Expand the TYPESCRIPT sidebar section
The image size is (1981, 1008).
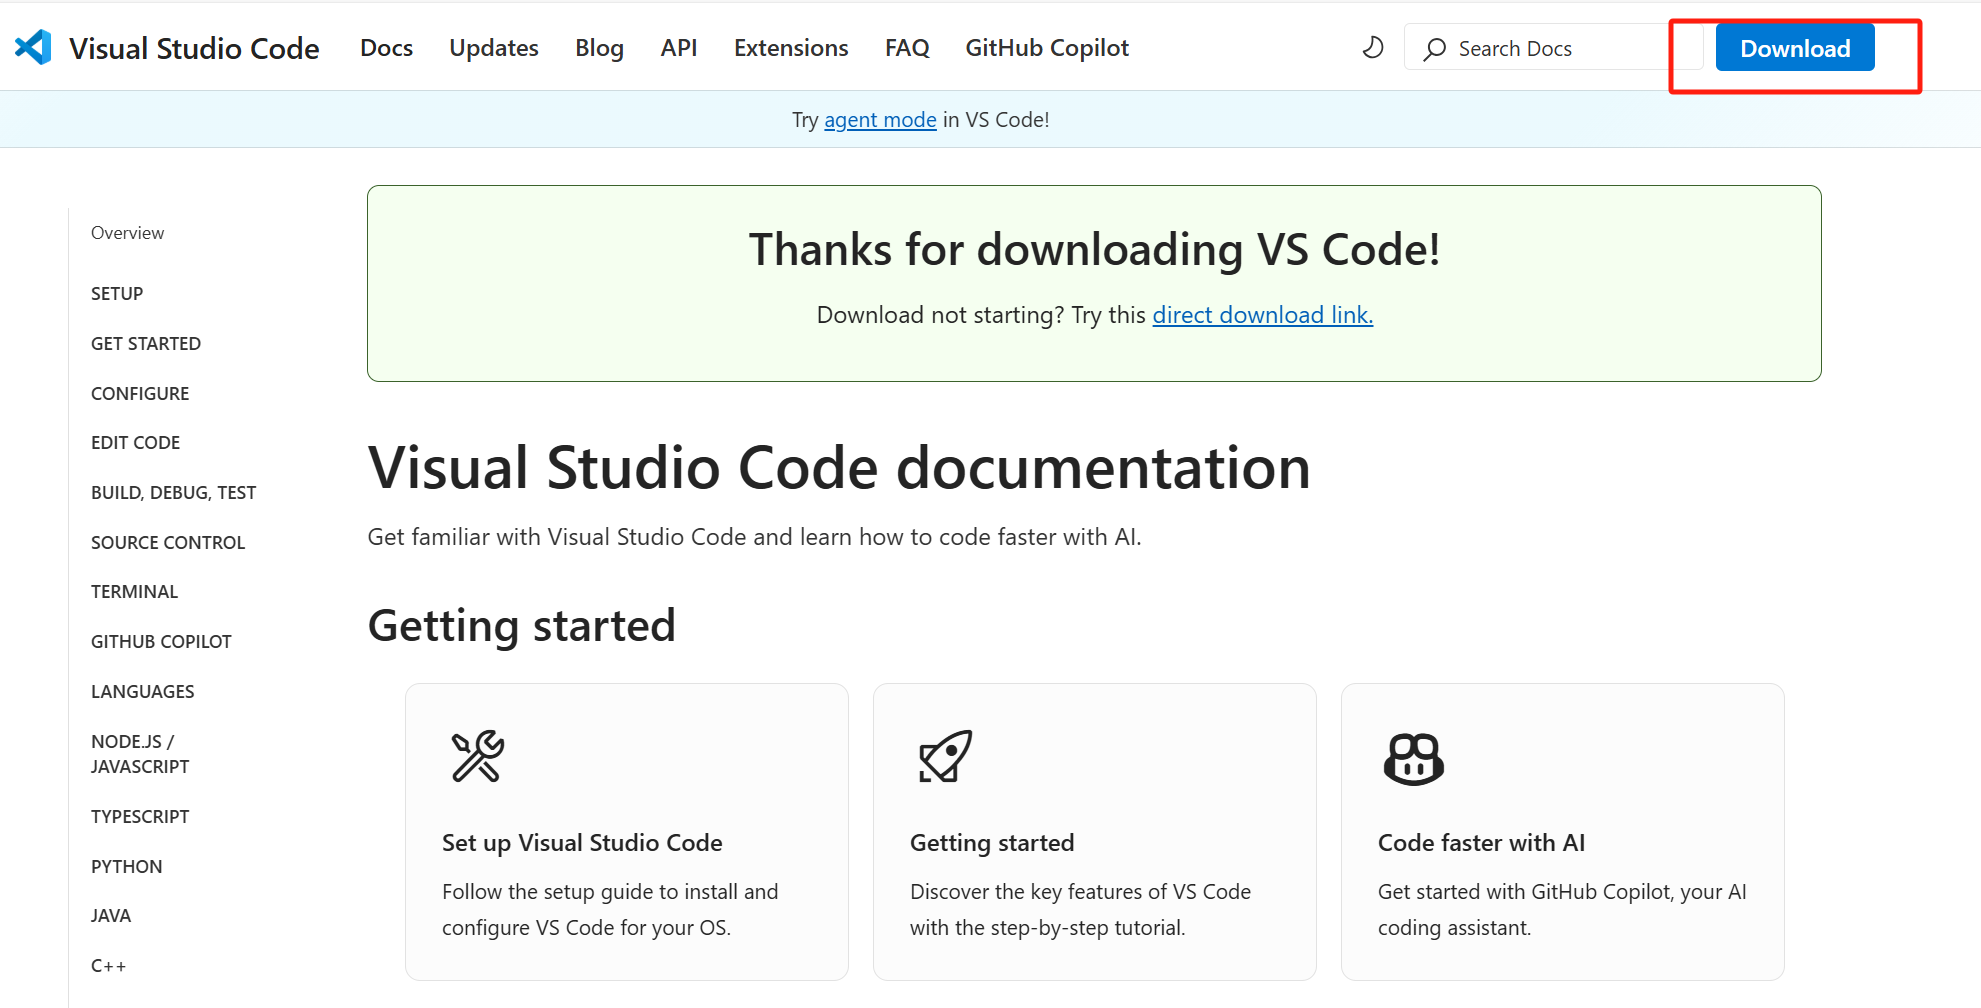140,817
